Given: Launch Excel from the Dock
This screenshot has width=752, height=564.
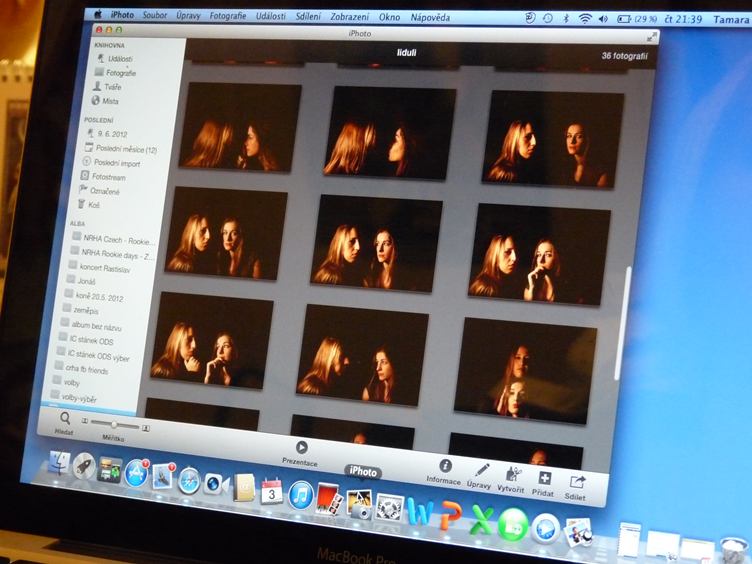Looking at the screenshot, I should point(482,519).
